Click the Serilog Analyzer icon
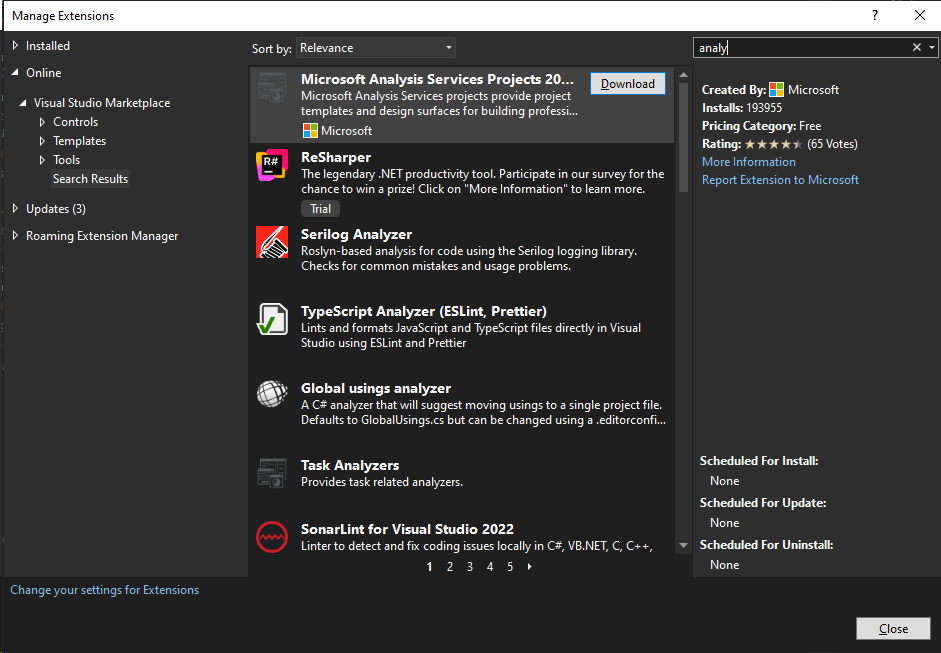Screen dimensions: 941x653 click(272, 243)
